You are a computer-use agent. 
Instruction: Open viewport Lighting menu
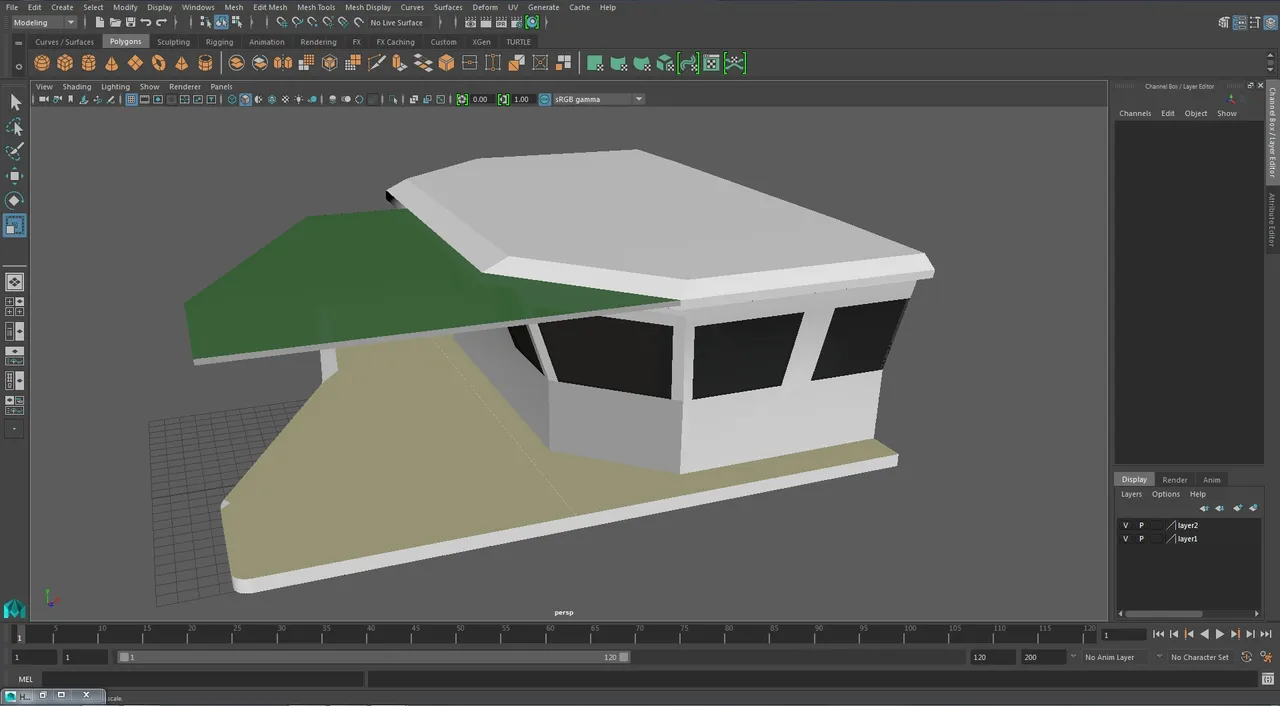click(x=115, y=87)
